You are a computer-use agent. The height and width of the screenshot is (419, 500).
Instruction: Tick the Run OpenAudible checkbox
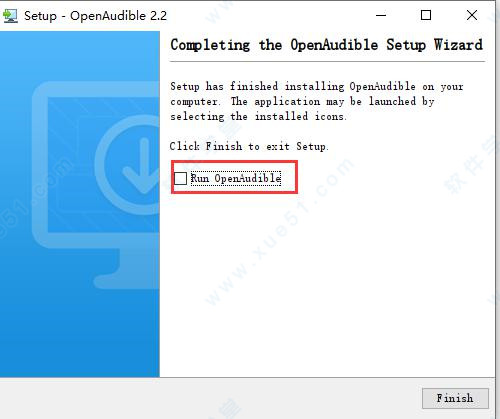click(180, 178)
